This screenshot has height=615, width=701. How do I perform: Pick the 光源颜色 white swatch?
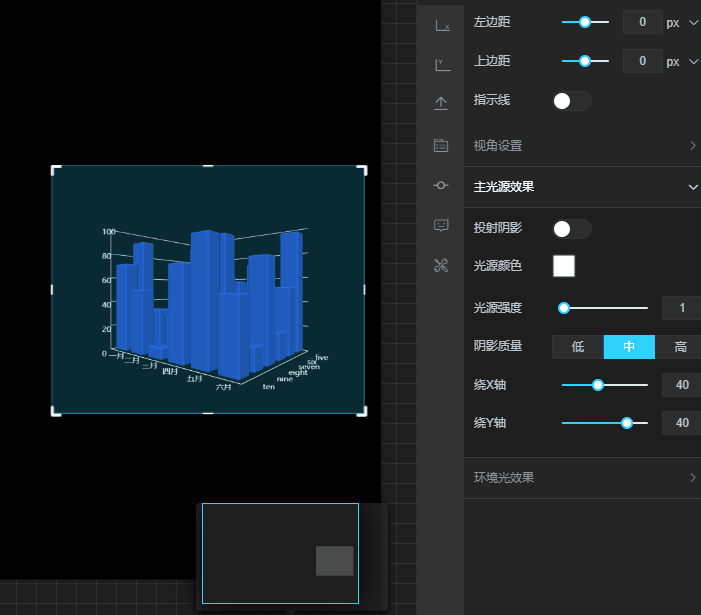tap(564, 266)
